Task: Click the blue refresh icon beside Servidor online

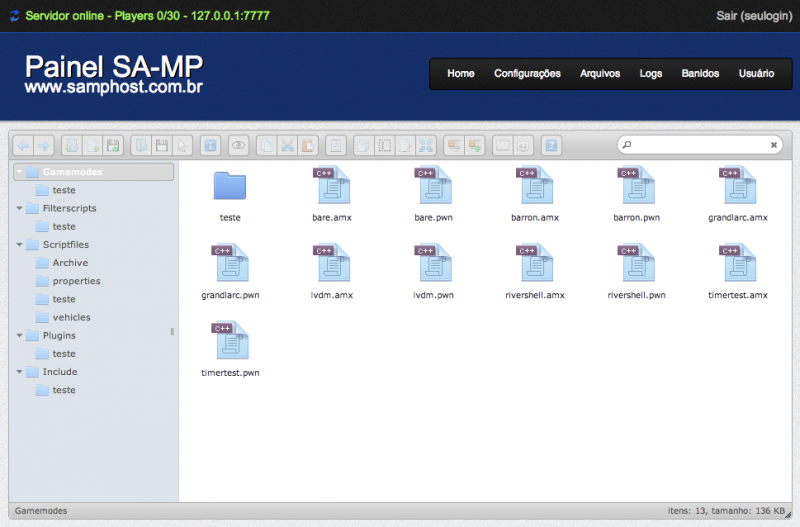Action: 14,16
